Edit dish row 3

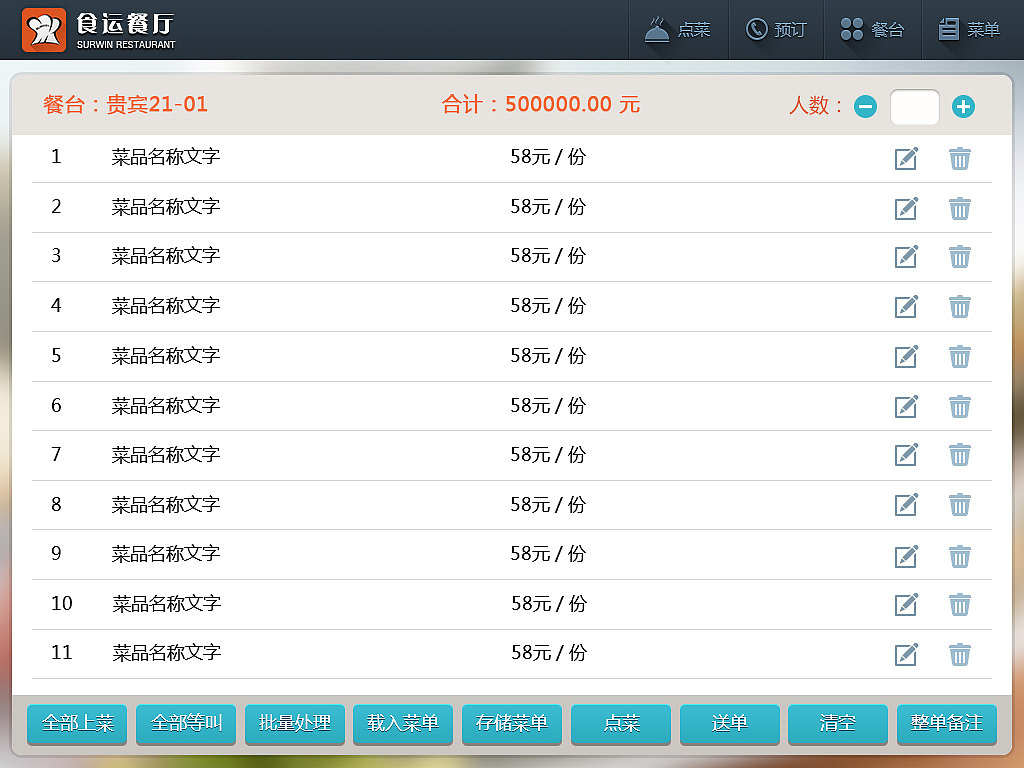pyautogui.click(x=906, y=257)
